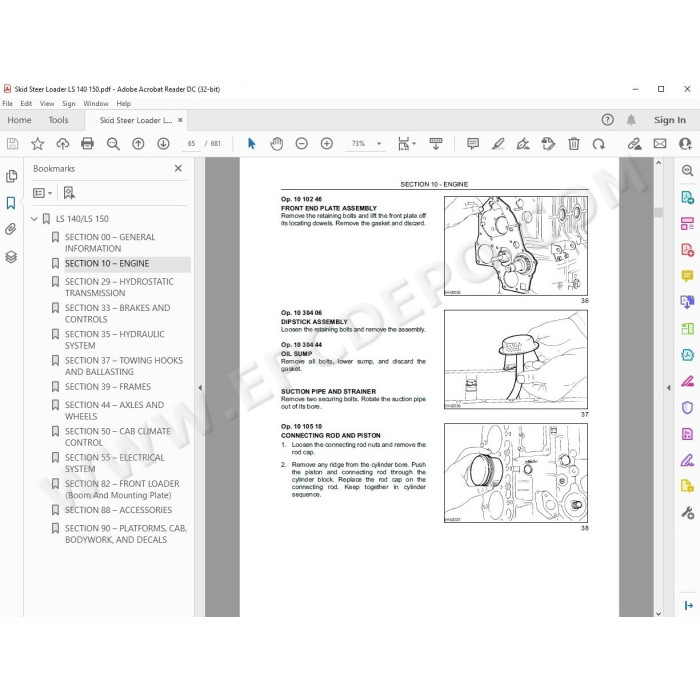The image size is (700, 700).
Task: Choose the selection arrow tool
Action: [x=251, y=143]
